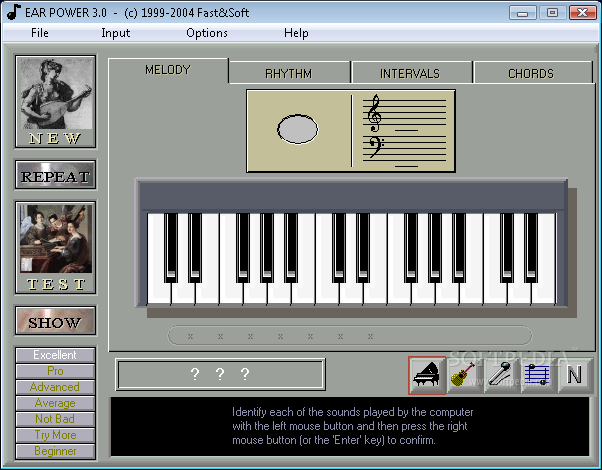Viewport: 602px width, 470px height.
Task: Click the gray oval sound indicator
Action: [298, 129]
